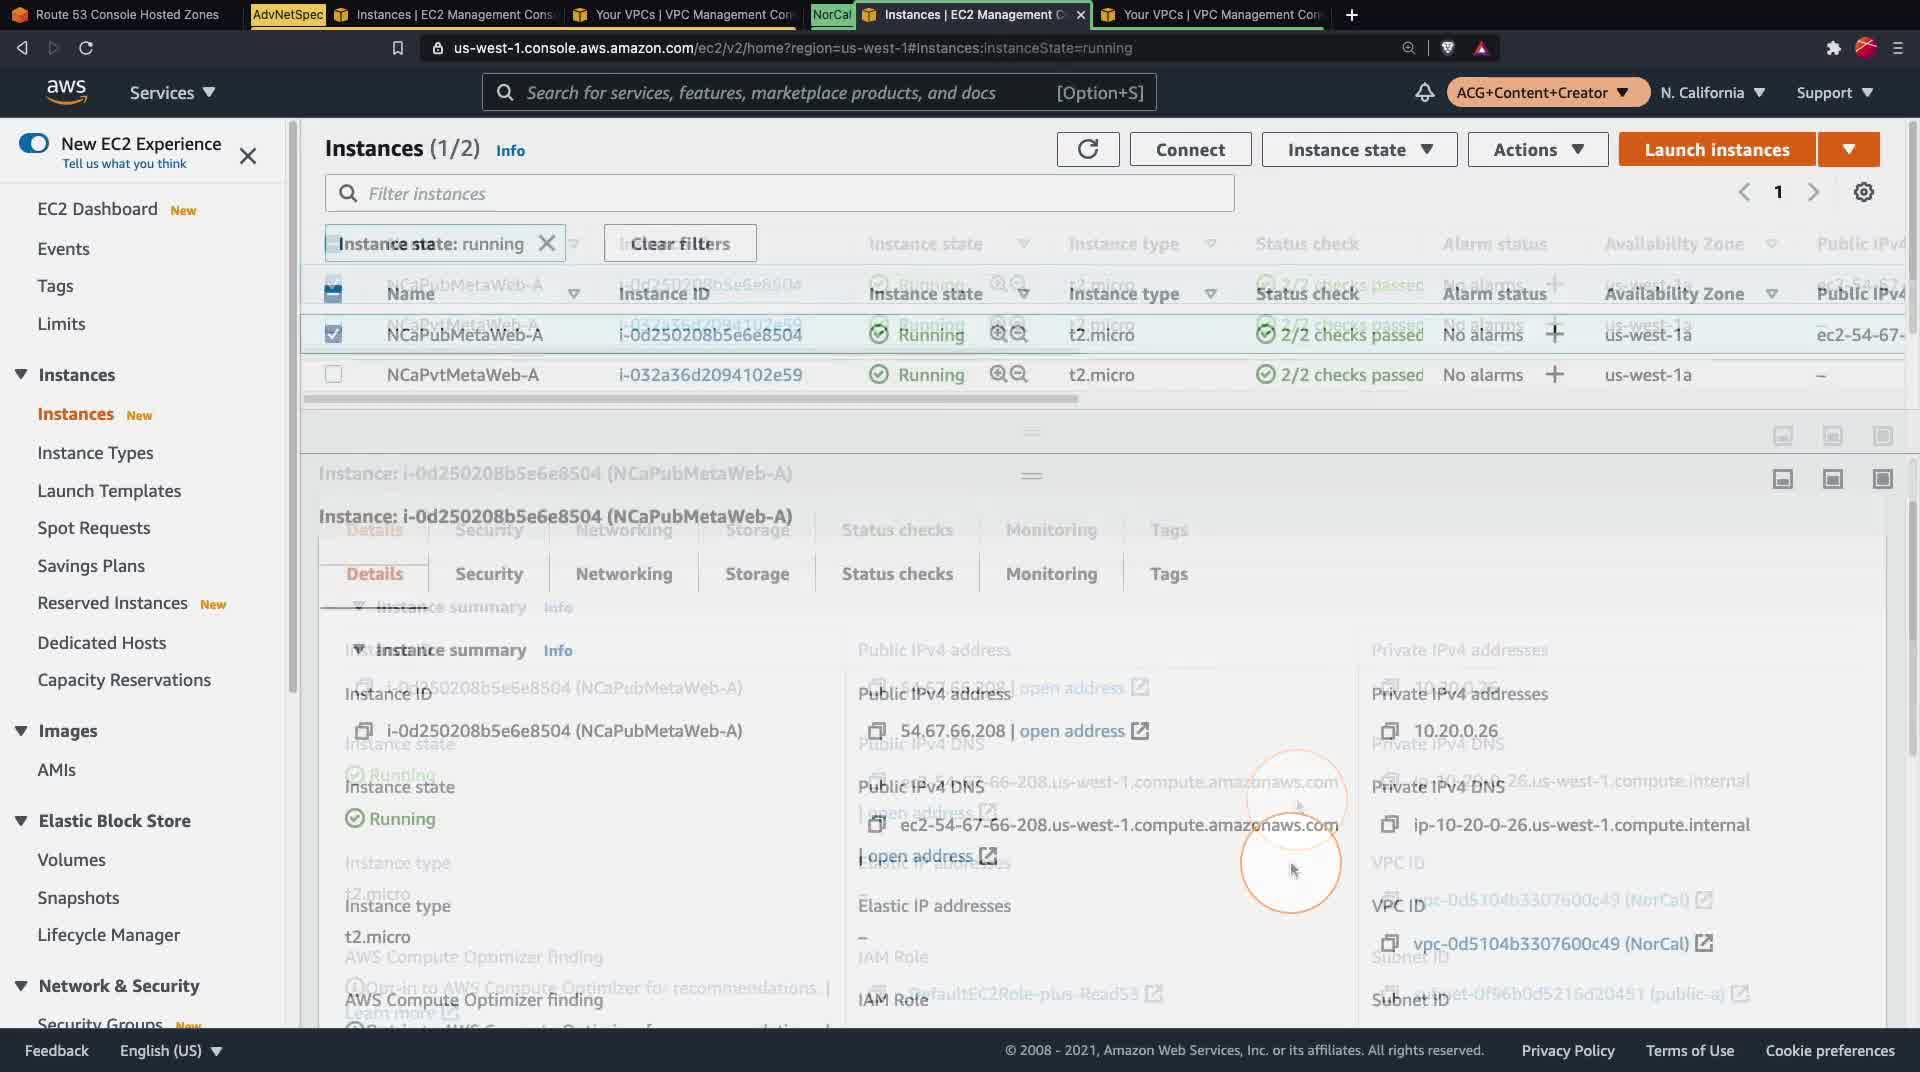
Task: Switch to the Security tab
Action: click(x=489, y=573)
